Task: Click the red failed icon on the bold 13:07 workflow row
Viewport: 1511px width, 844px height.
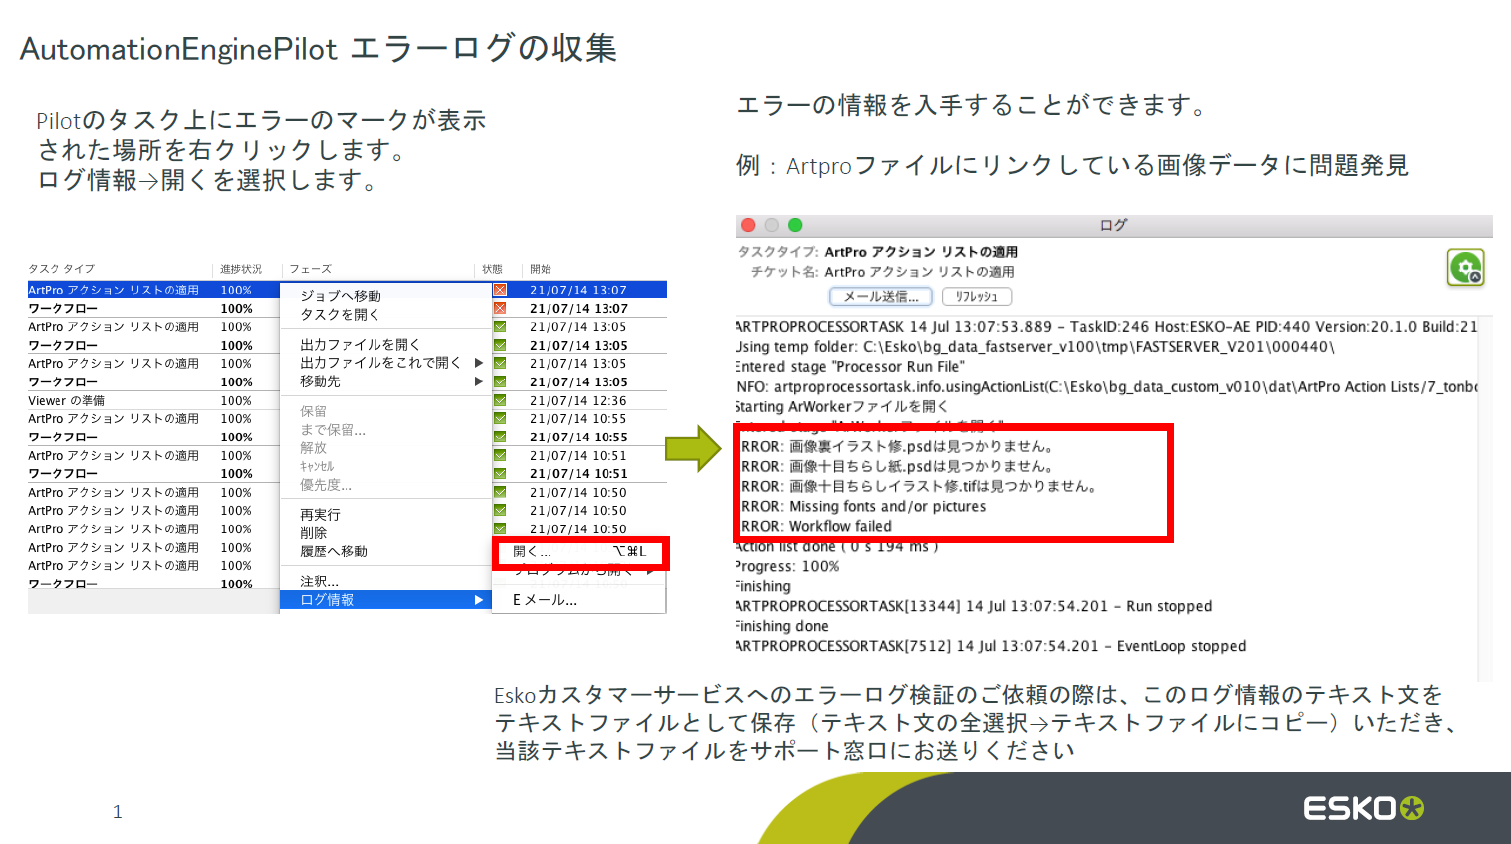Action: (x=500, y=308)
